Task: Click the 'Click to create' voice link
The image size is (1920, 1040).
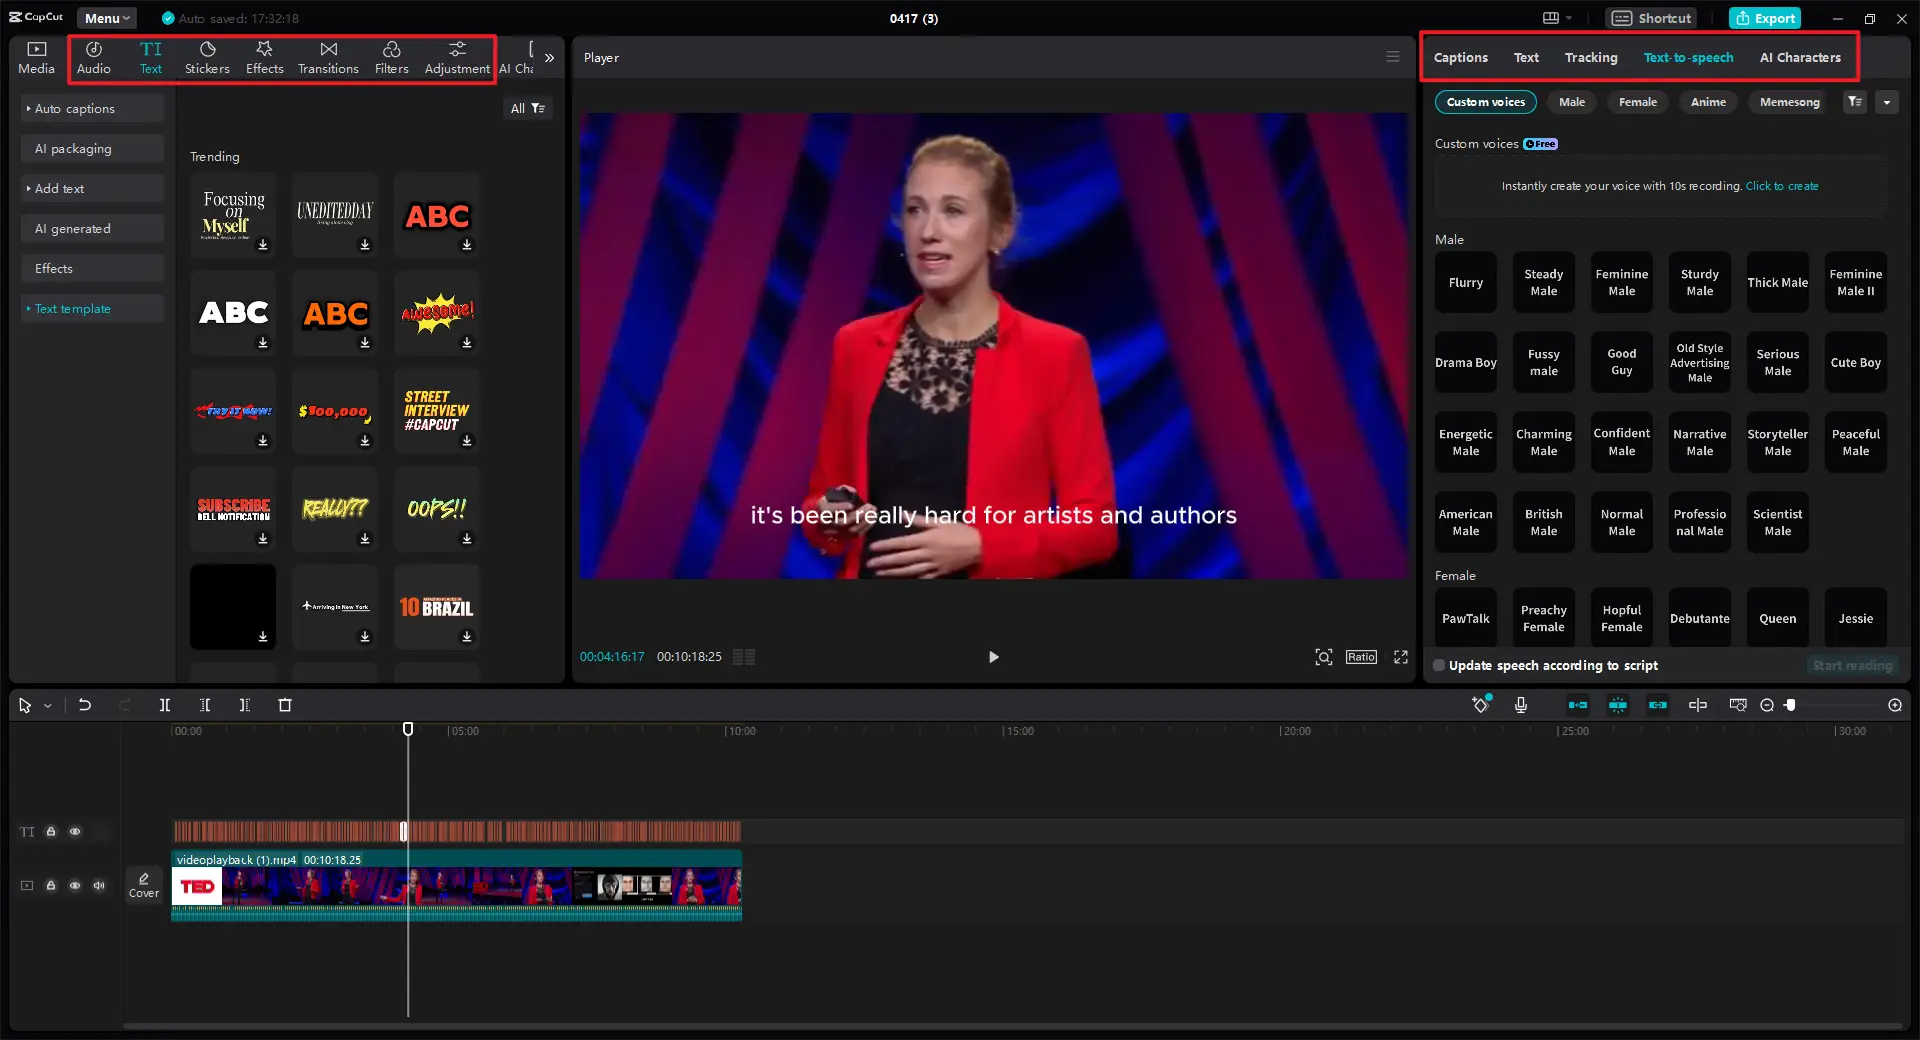Action: (x=1782, y=186)
